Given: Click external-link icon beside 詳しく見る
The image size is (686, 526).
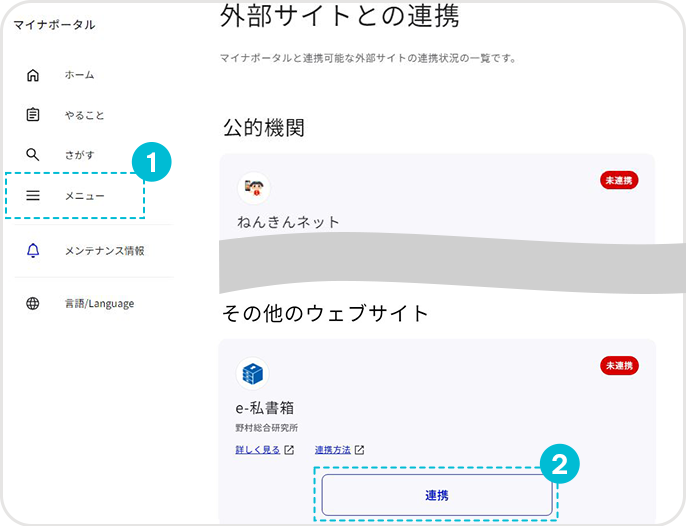Looking at the screenshot, I should (x=289, y=450).
